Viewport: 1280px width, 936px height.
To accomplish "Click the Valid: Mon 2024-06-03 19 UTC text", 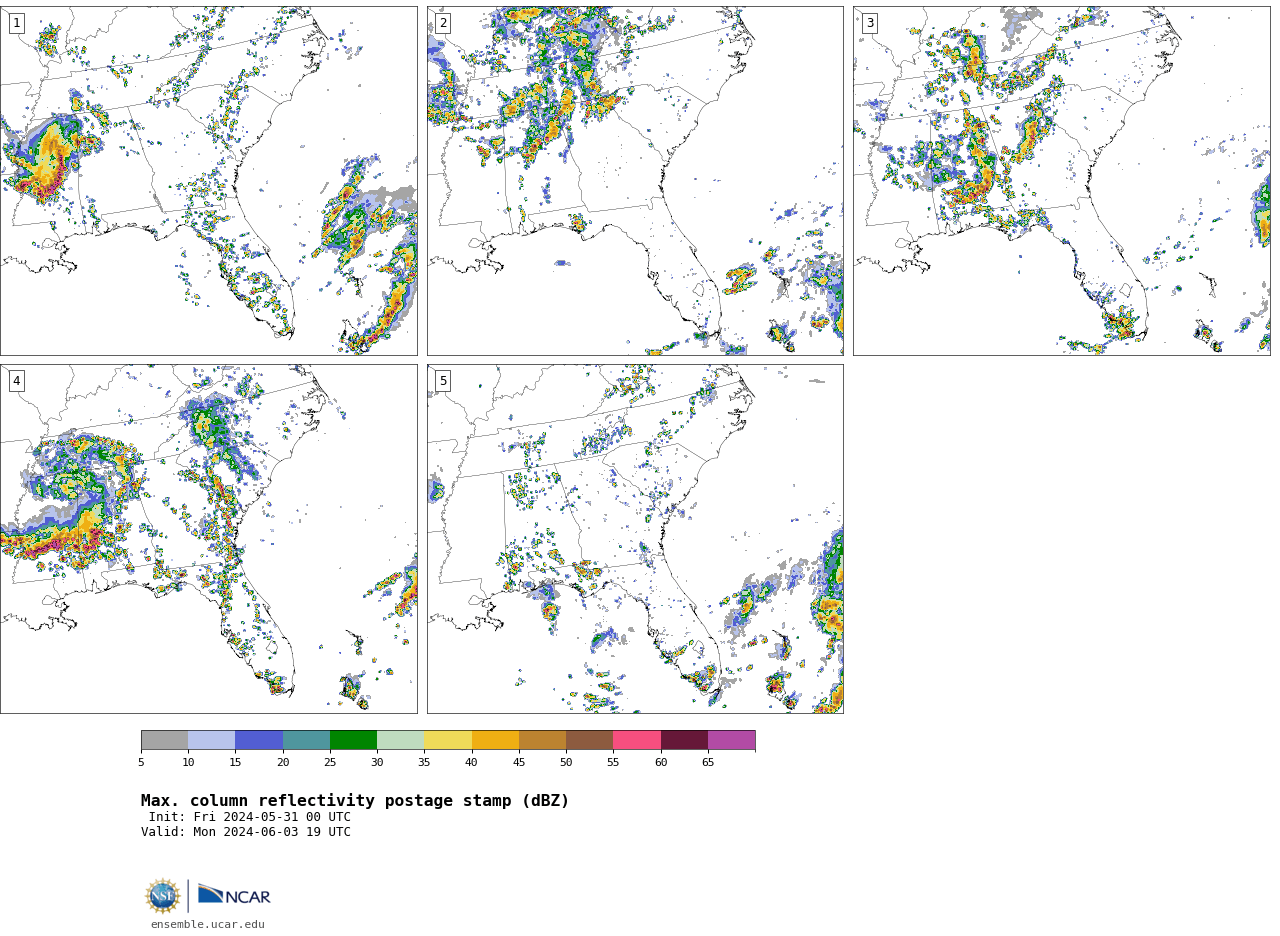I will [x=246, y=832].
